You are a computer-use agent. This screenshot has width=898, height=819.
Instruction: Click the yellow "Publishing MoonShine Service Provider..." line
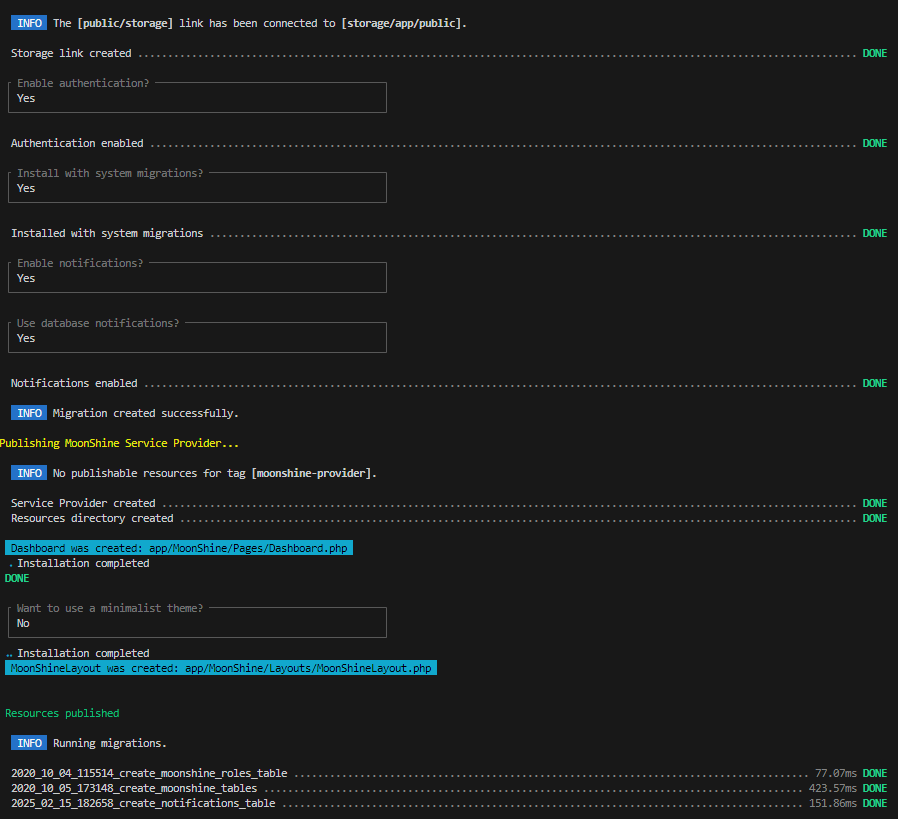[x=119, y=443]
